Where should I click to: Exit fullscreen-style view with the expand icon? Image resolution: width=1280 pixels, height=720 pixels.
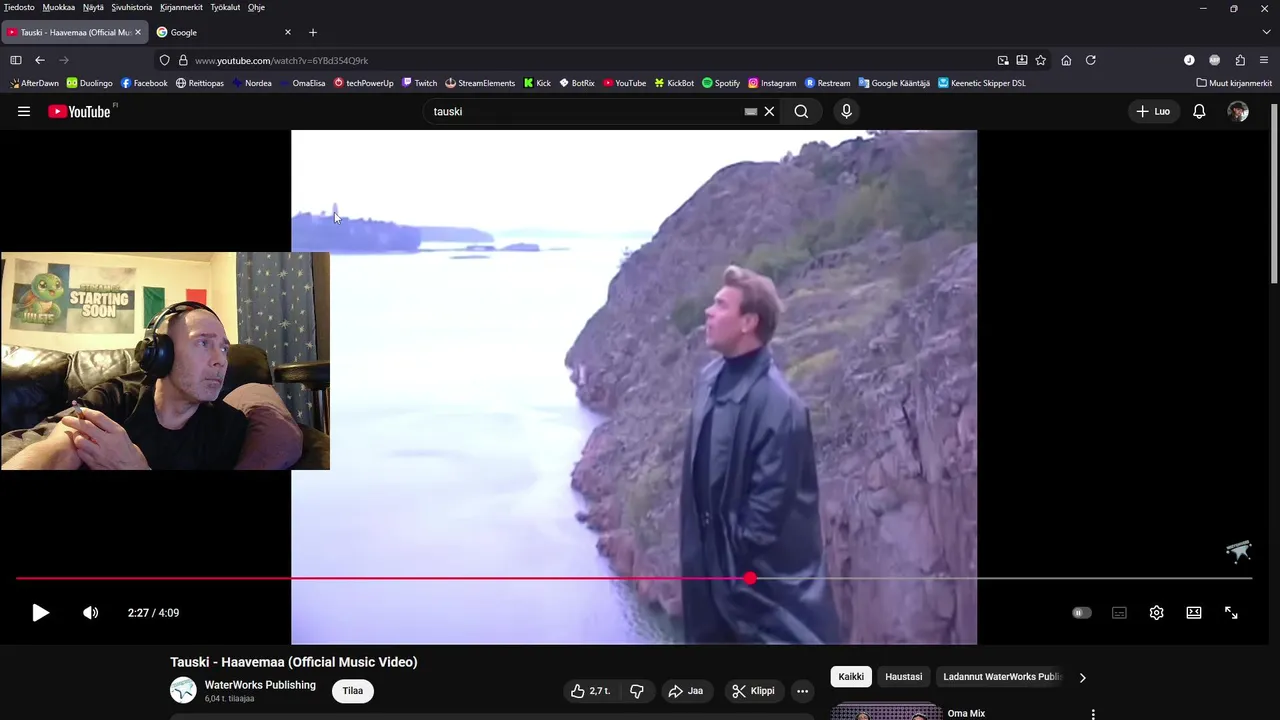1231,613
